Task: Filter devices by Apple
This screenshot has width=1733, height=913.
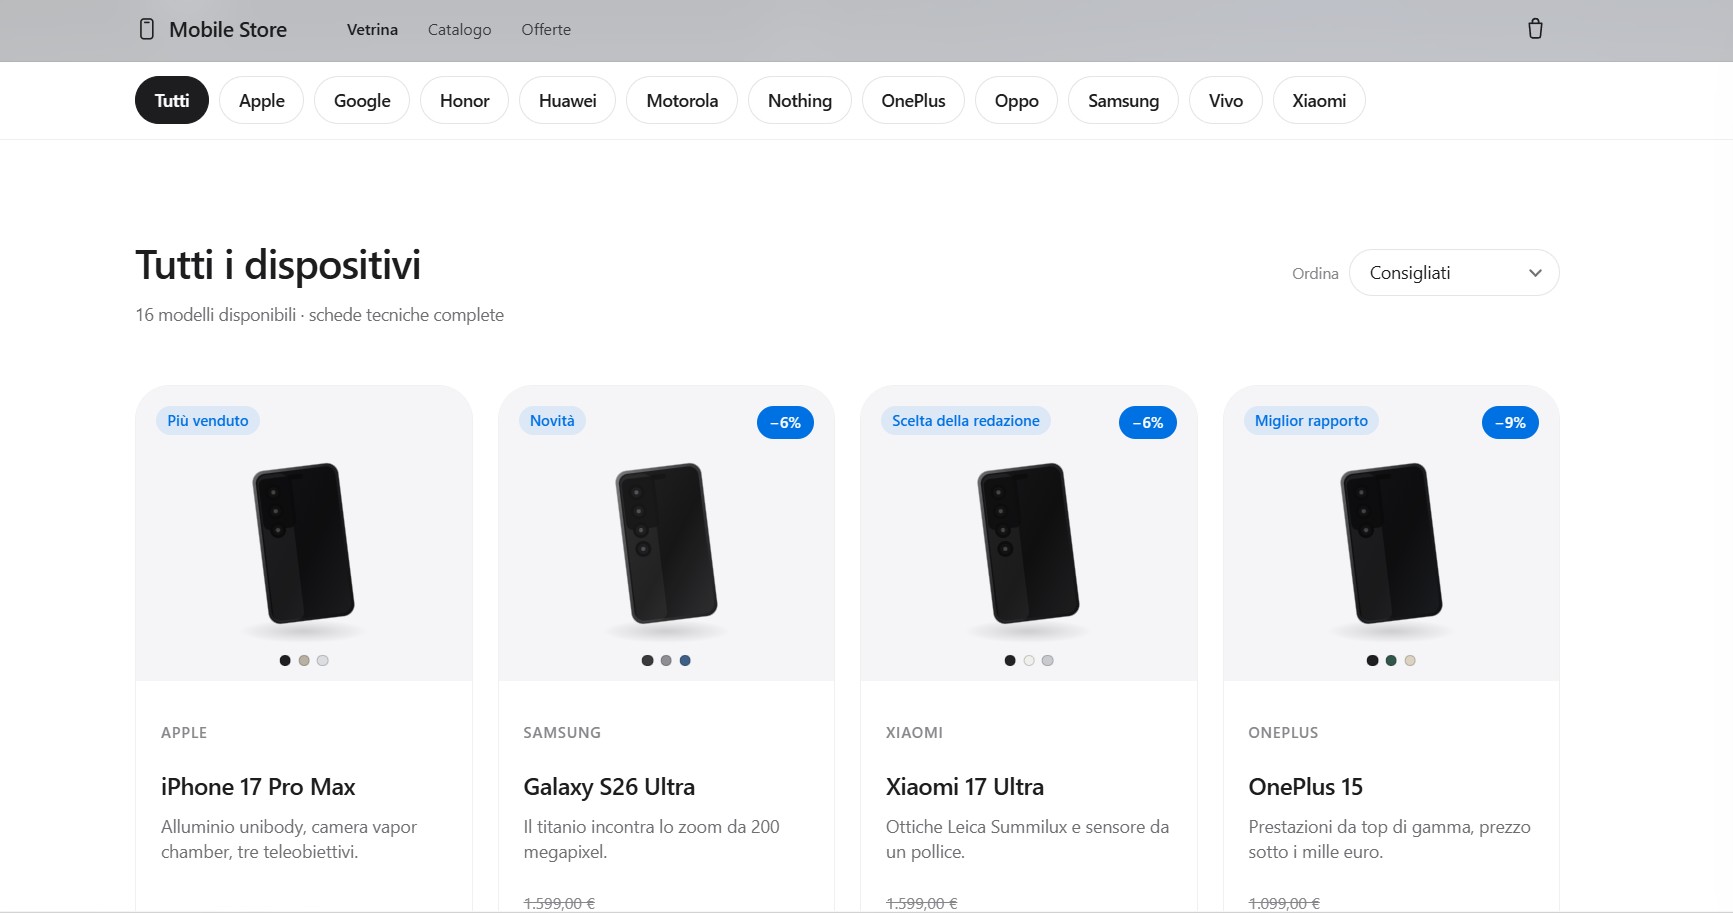Action: pyautogui.click(x=262, y=100)
